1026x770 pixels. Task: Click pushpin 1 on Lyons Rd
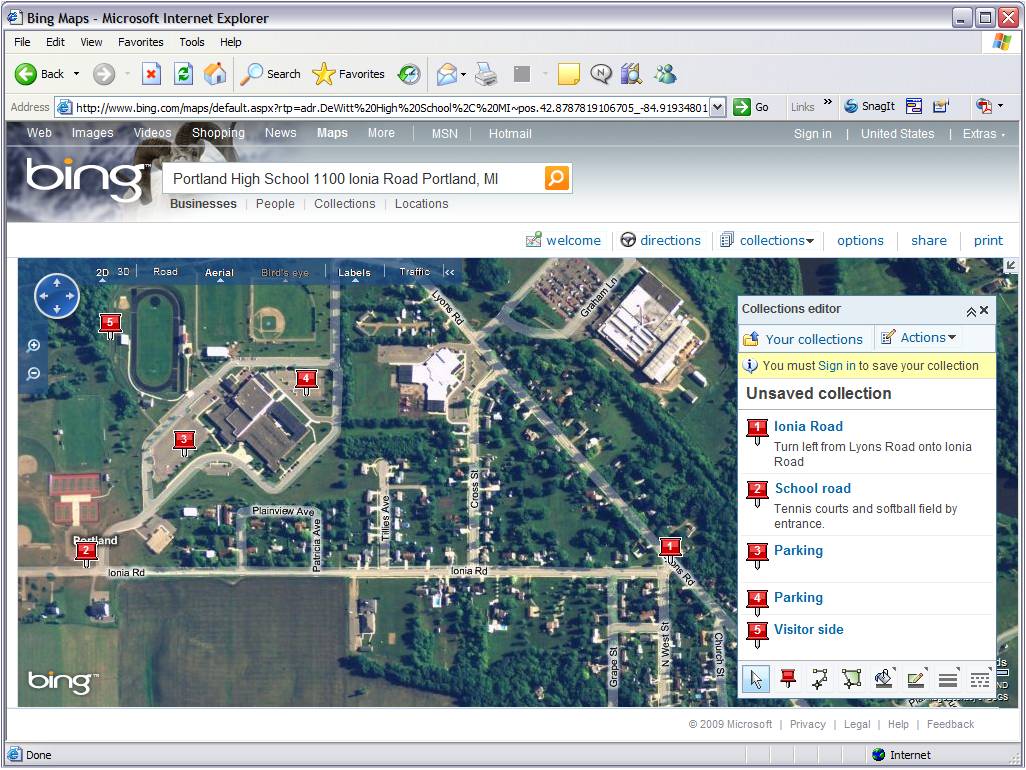[x=669, y=548]
